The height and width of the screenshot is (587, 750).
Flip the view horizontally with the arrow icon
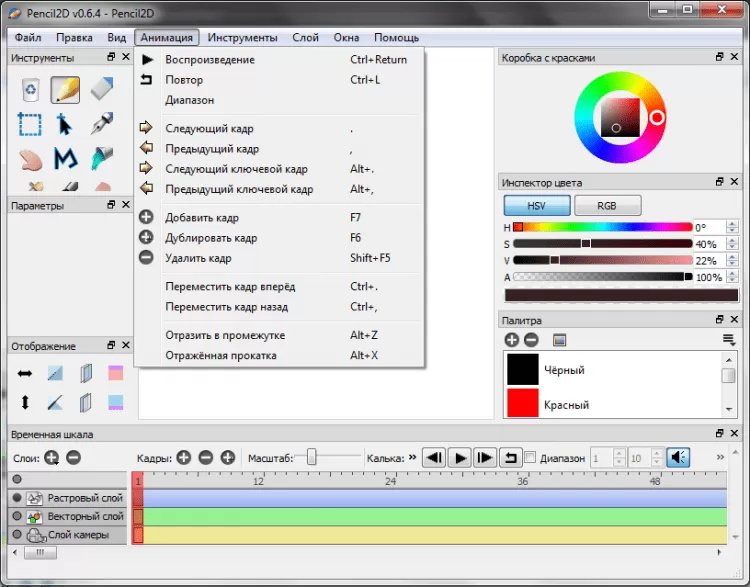point(25,373)
